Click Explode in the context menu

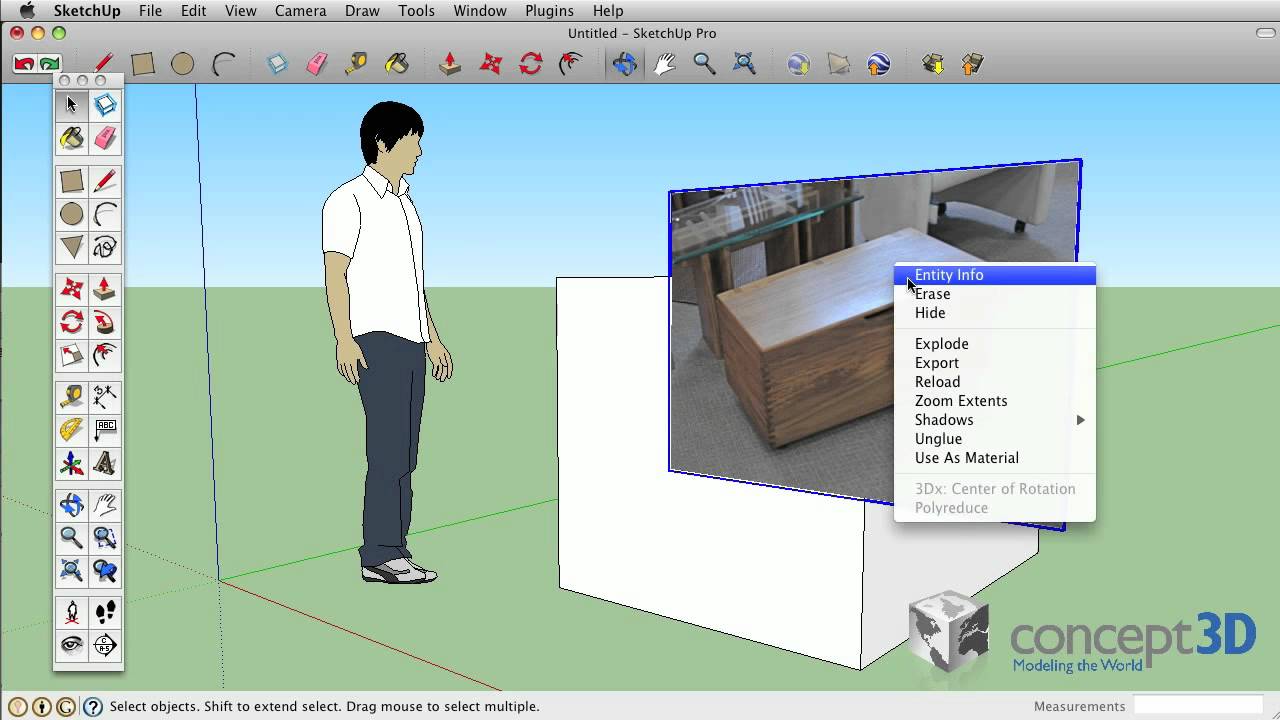click(941, 344)
